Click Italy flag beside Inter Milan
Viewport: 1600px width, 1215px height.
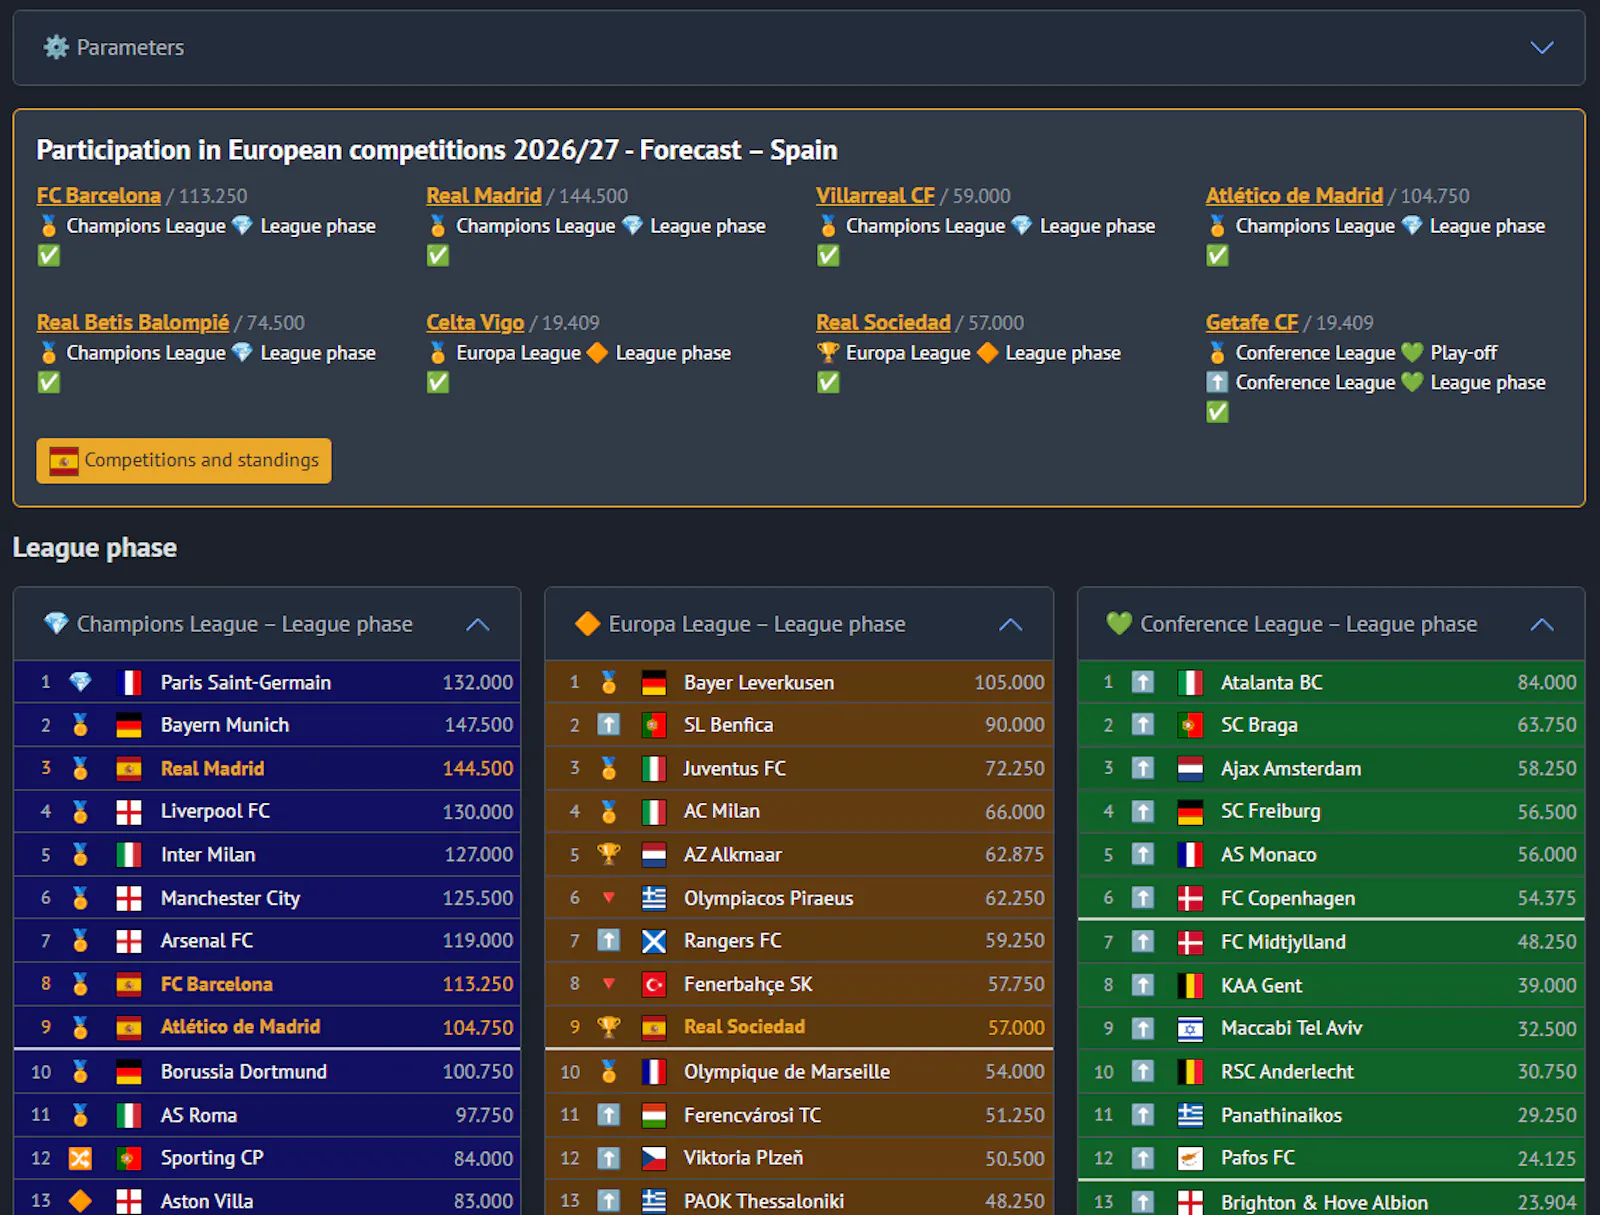pyautogui.click(x=129, y=855)
